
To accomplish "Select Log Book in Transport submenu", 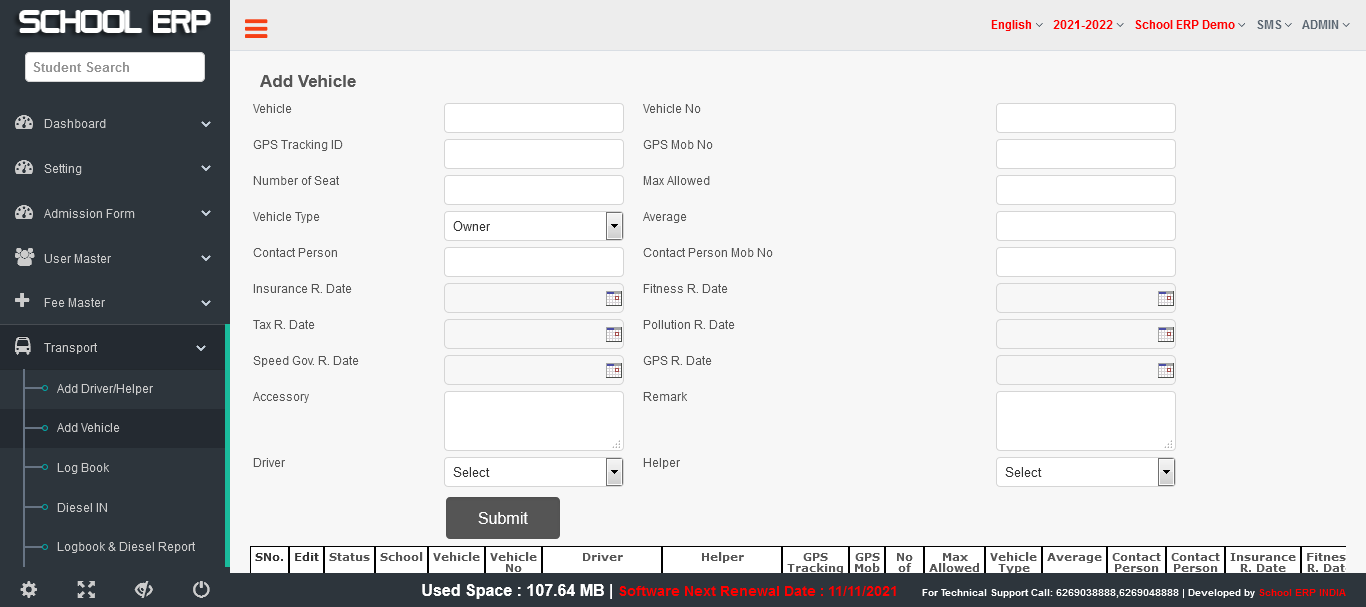I will click(83, 468).
